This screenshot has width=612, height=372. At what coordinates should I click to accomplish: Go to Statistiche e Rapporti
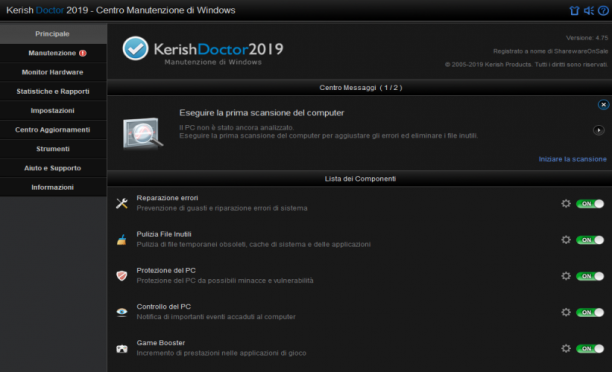click(x=53, y=91)
